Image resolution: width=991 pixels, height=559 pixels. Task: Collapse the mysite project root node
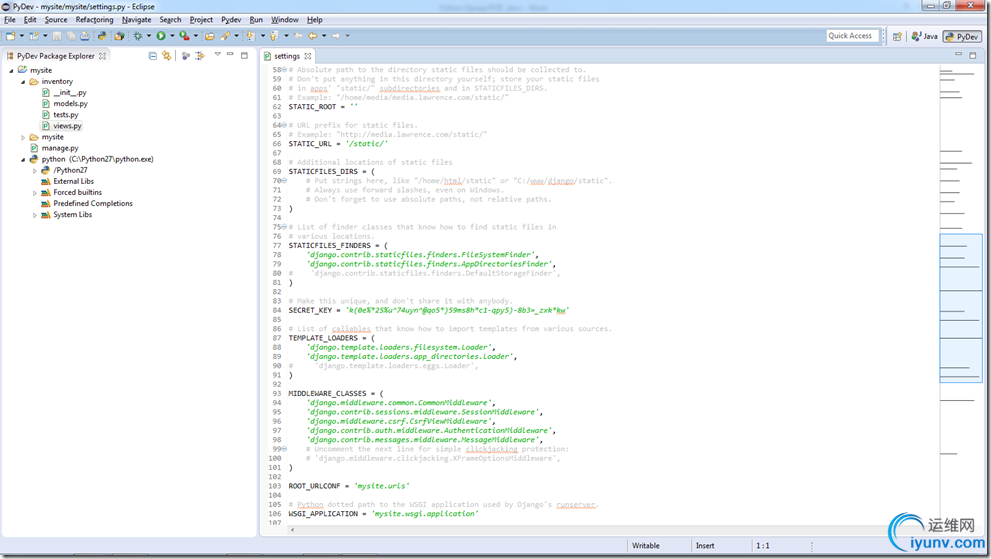coord(11,70)
